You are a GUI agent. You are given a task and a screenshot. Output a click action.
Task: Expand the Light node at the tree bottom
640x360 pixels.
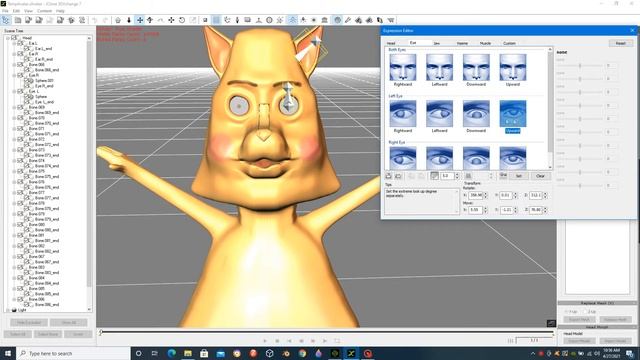tap(8, 310)
